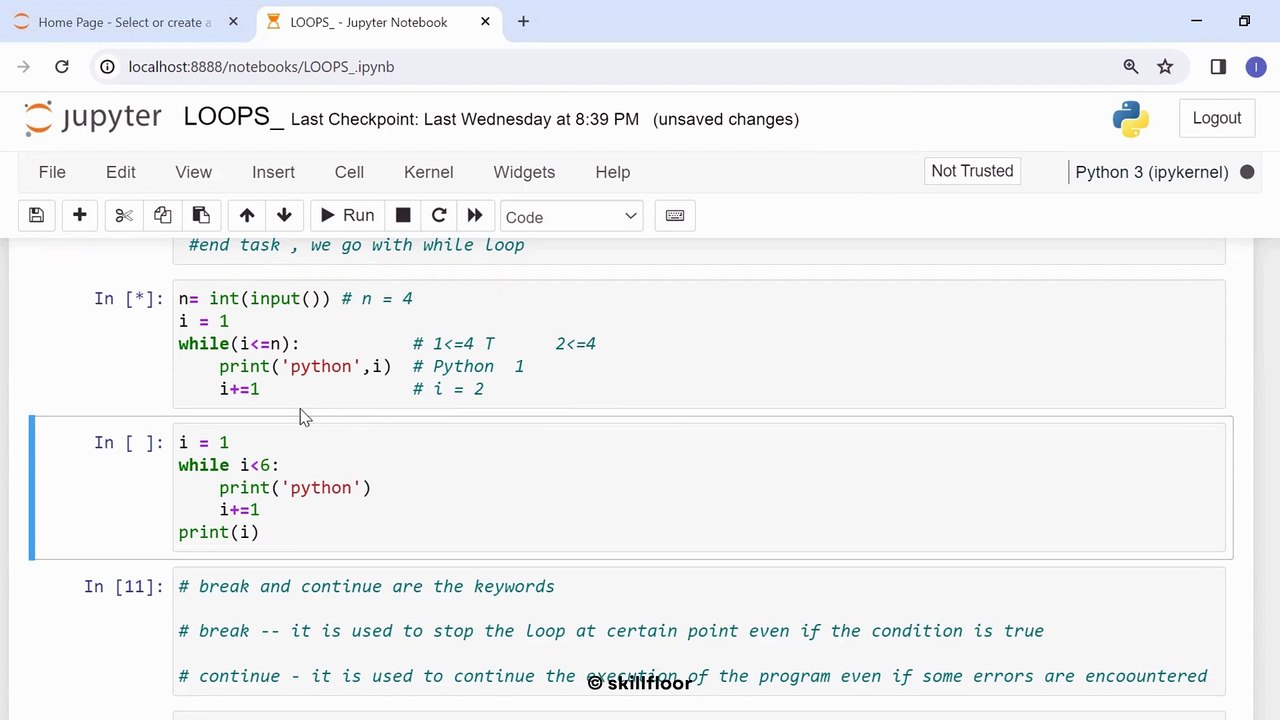Open the Edit menu
Screen dimensions: 1280x720
pos(121,172)
